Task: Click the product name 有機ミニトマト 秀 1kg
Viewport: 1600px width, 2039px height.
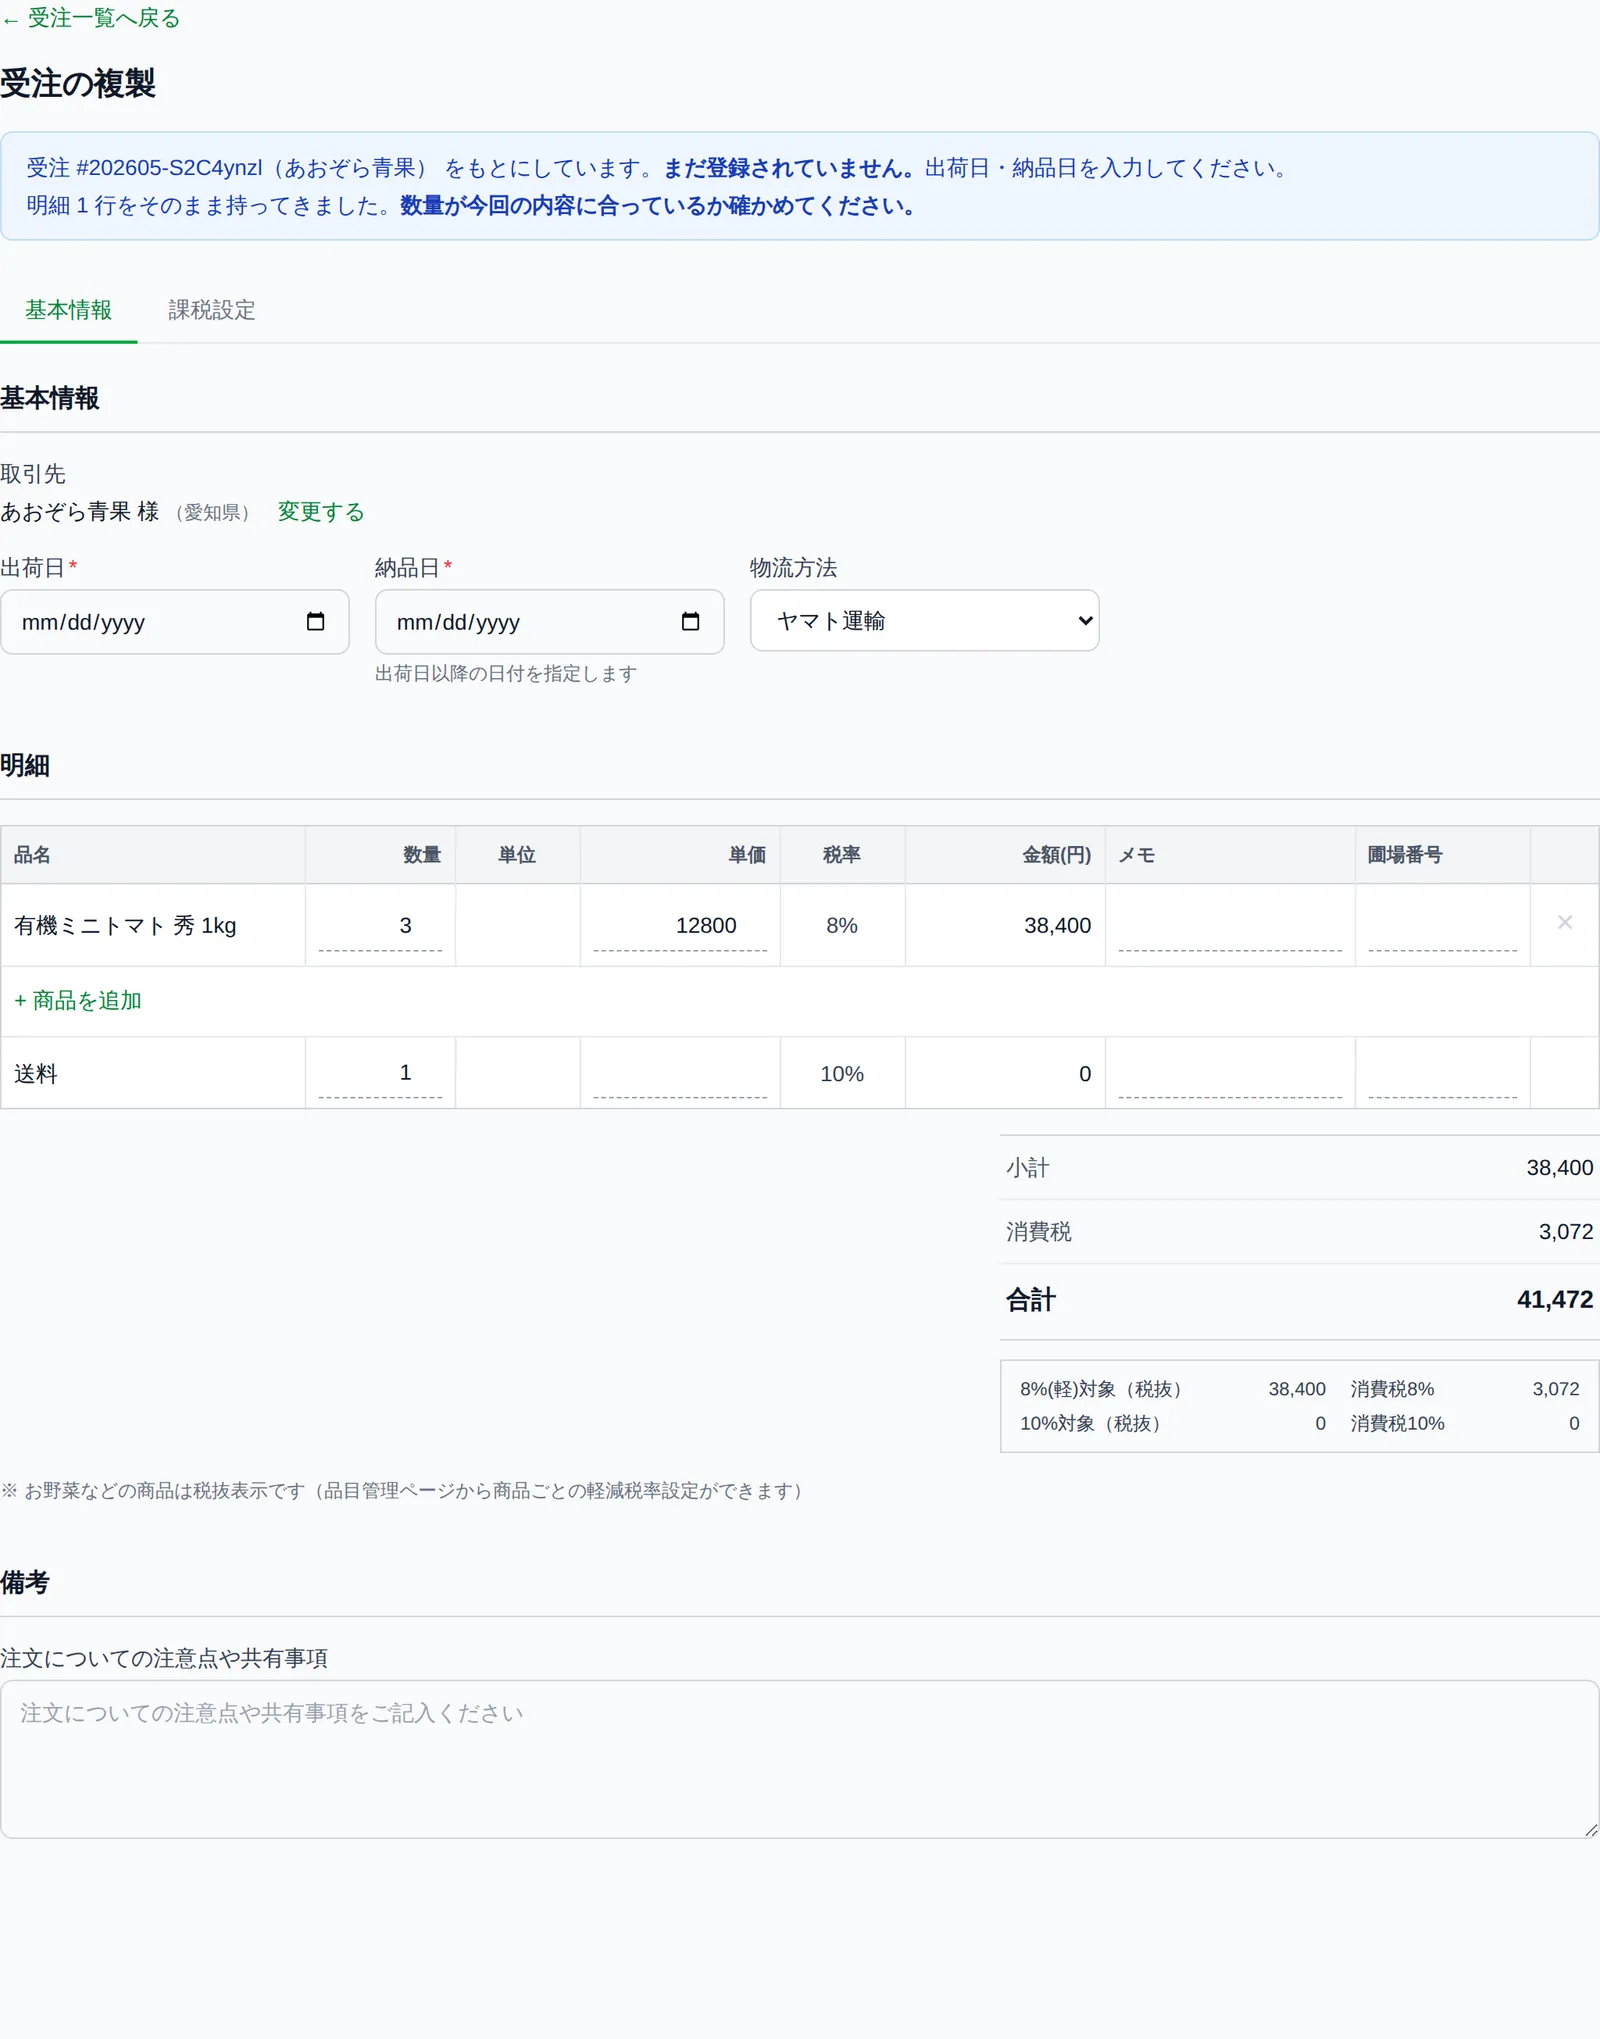Action: [x=125, y=926]
